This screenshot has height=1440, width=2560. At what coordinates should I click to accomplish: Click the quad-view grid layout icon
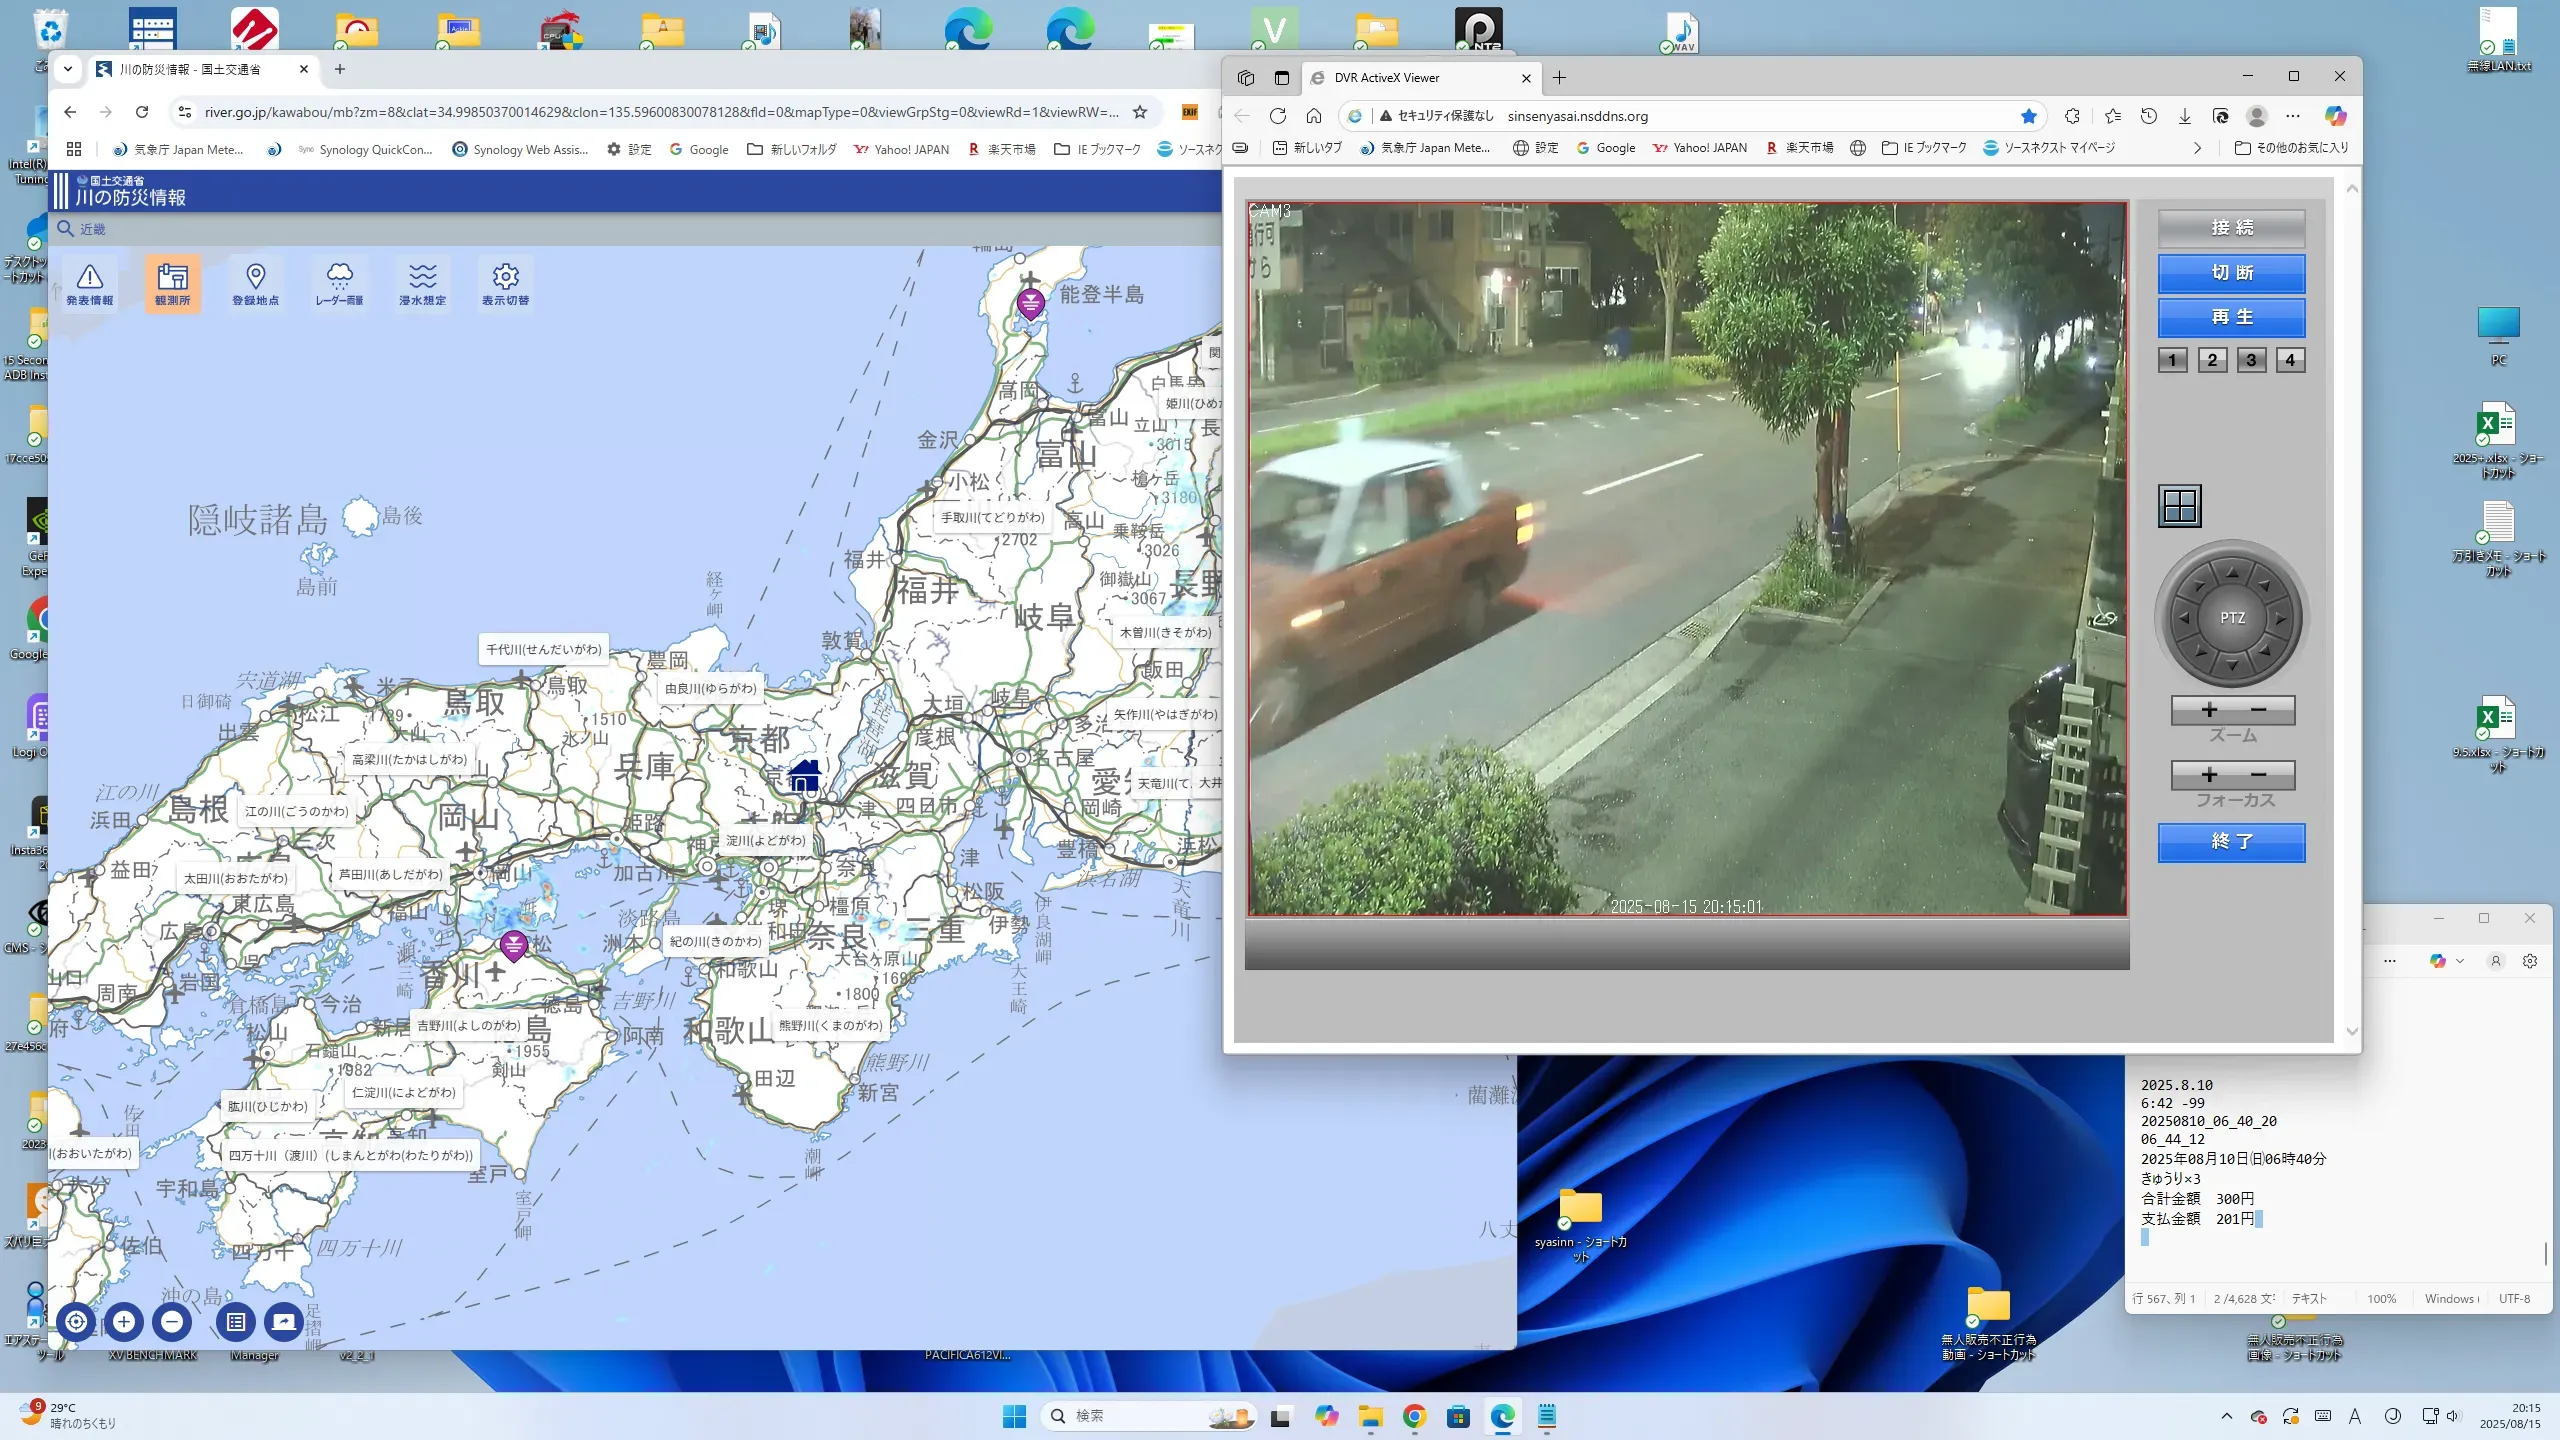pos(2179,506)
